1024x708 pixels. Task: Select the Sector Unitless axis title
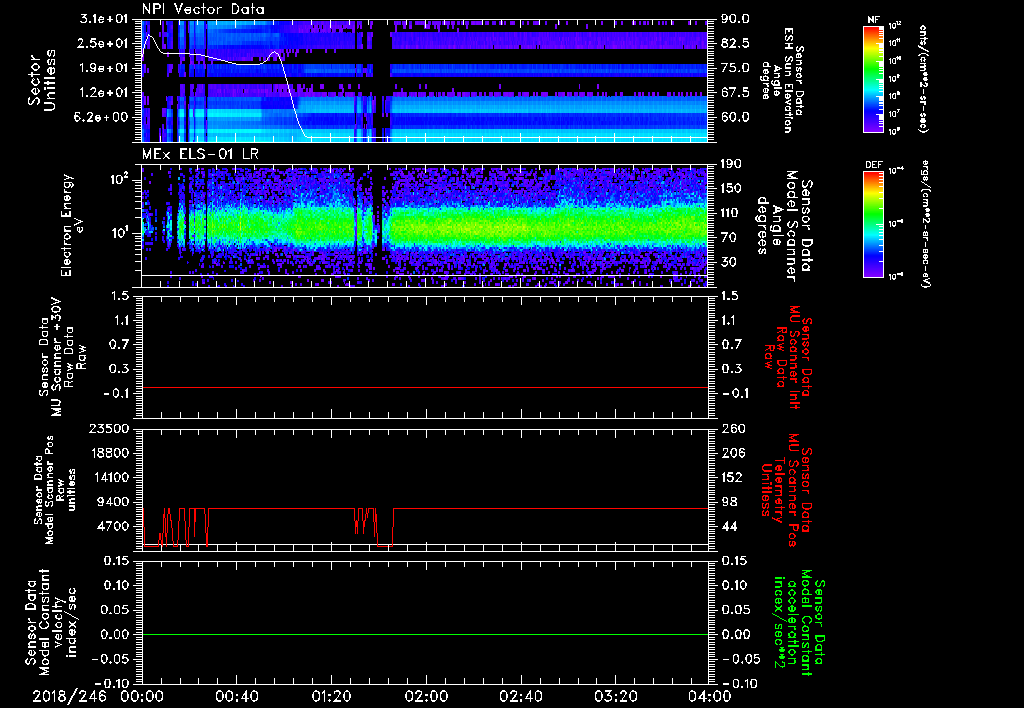[42, 80]
